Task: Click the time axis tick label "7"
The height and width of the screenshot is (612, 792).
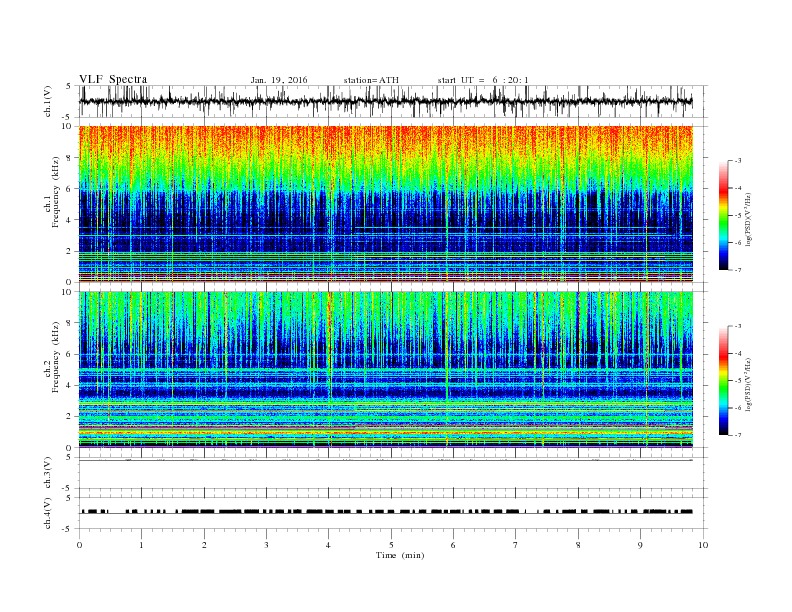Action: pyautogui.click(x=516, y=545)
